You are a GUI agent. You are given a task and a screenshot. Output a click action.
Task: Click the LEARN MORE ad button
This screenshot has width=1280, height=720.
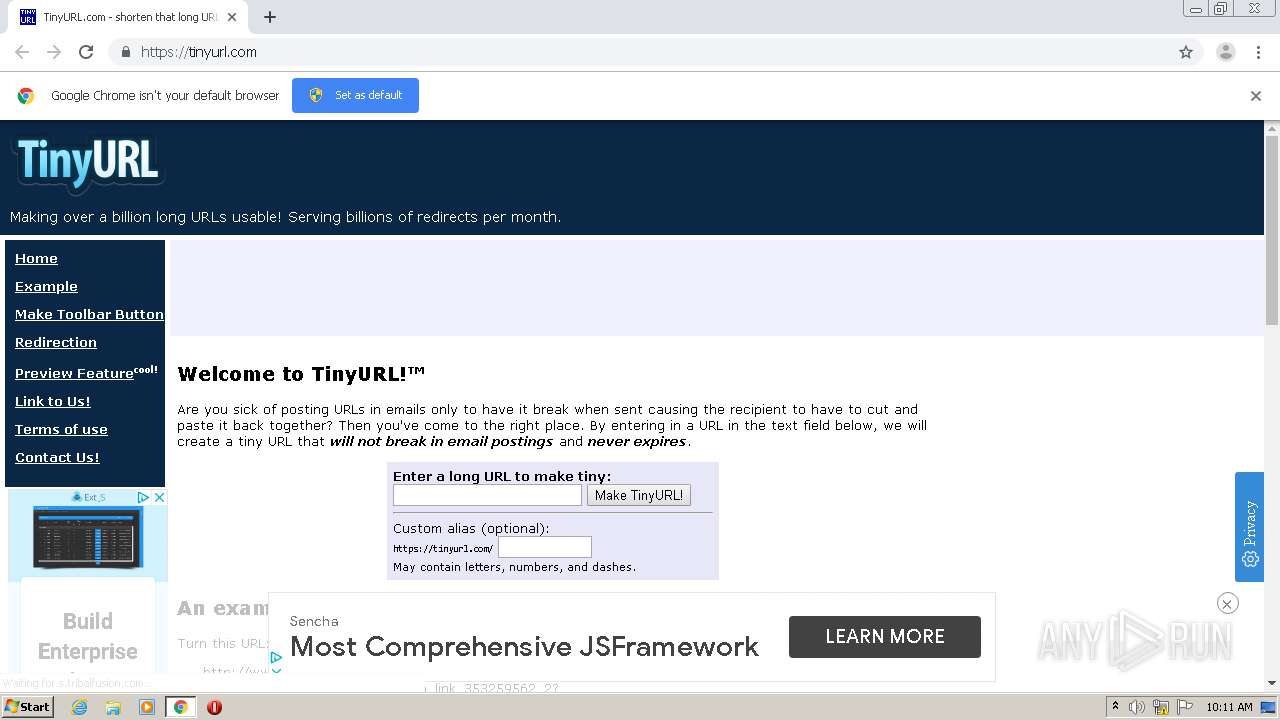pyautogui.click(x=885, y=637)
